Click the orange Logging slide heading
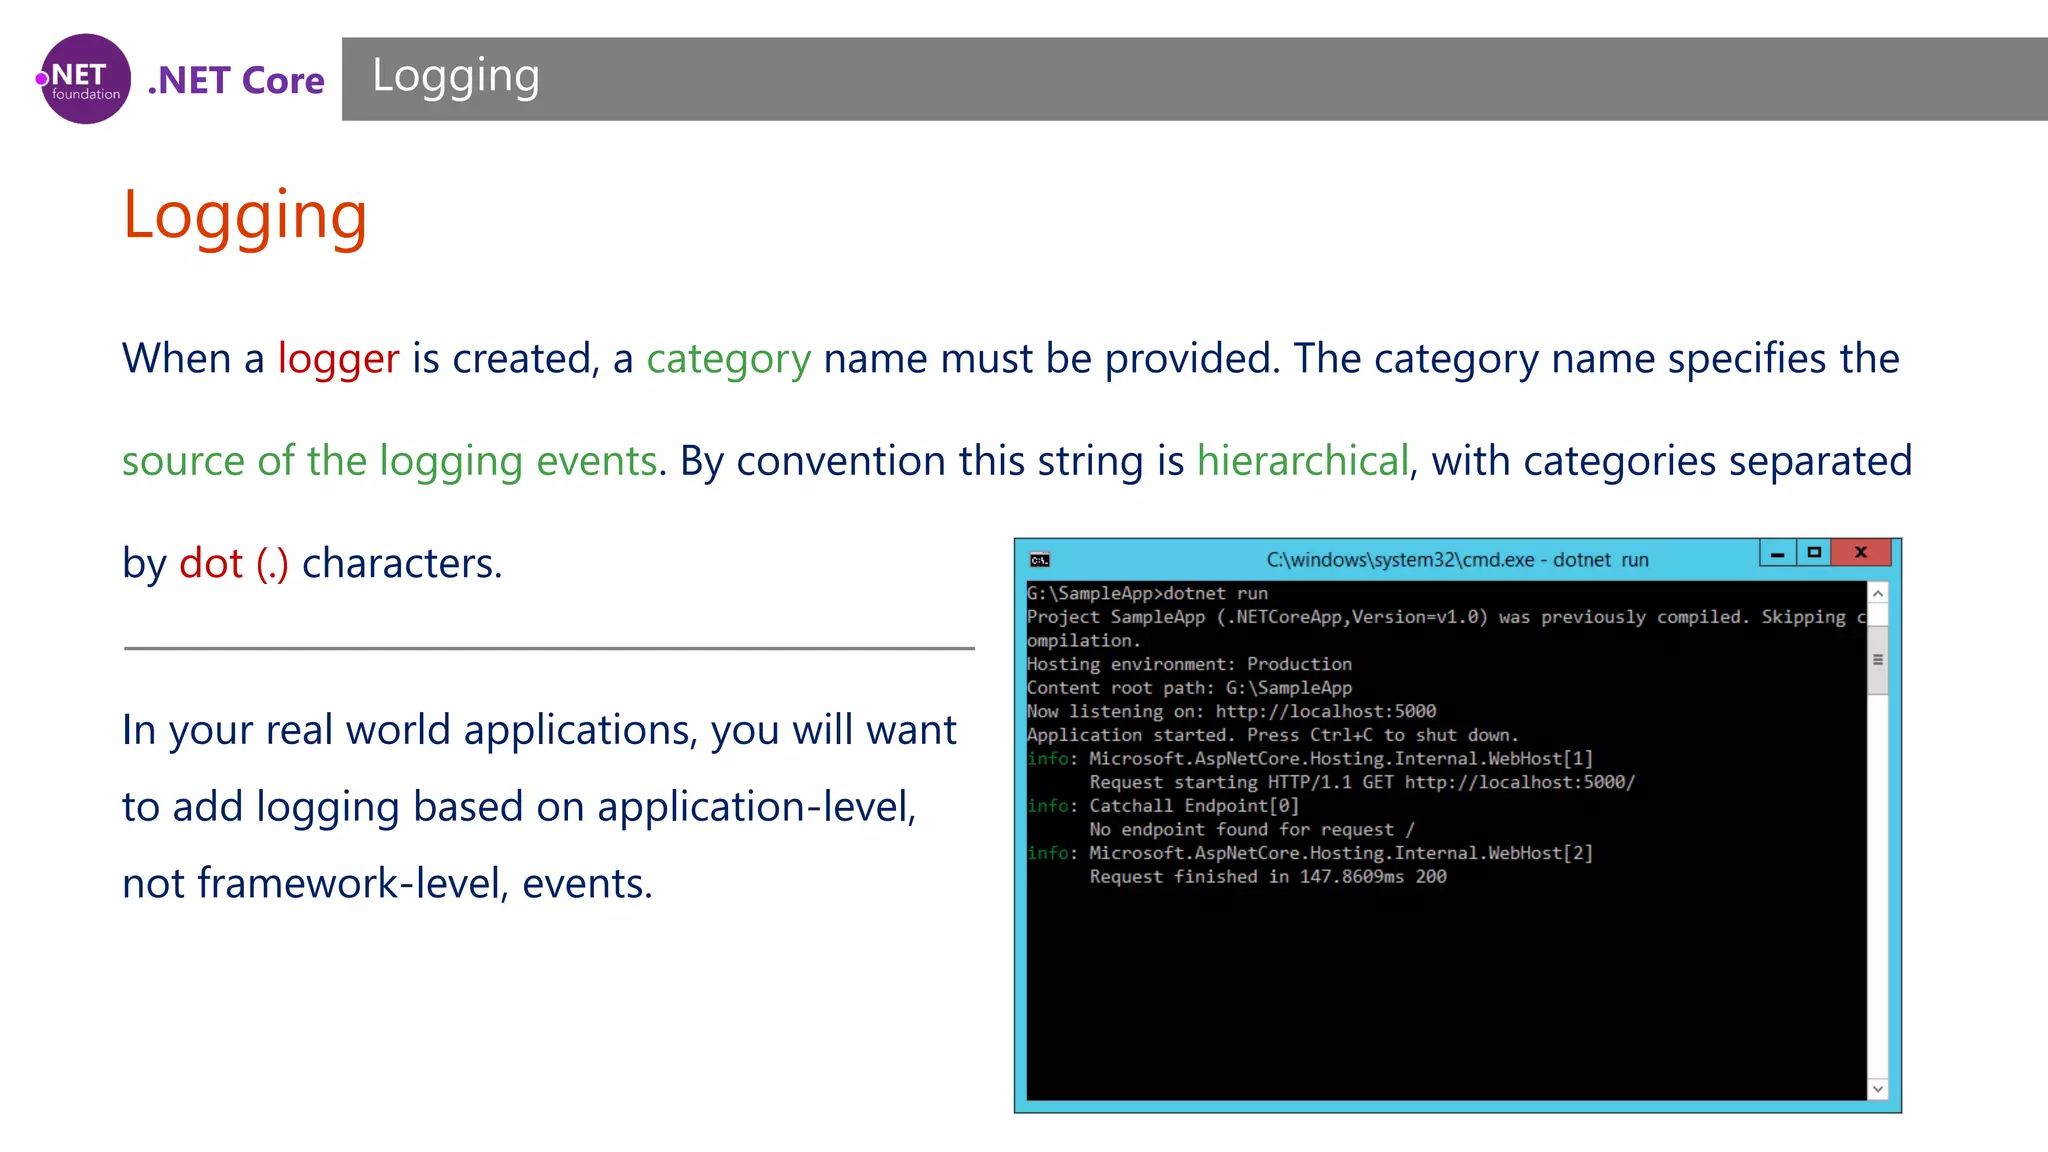The image size is (2048, 1152). coord(245,215)
